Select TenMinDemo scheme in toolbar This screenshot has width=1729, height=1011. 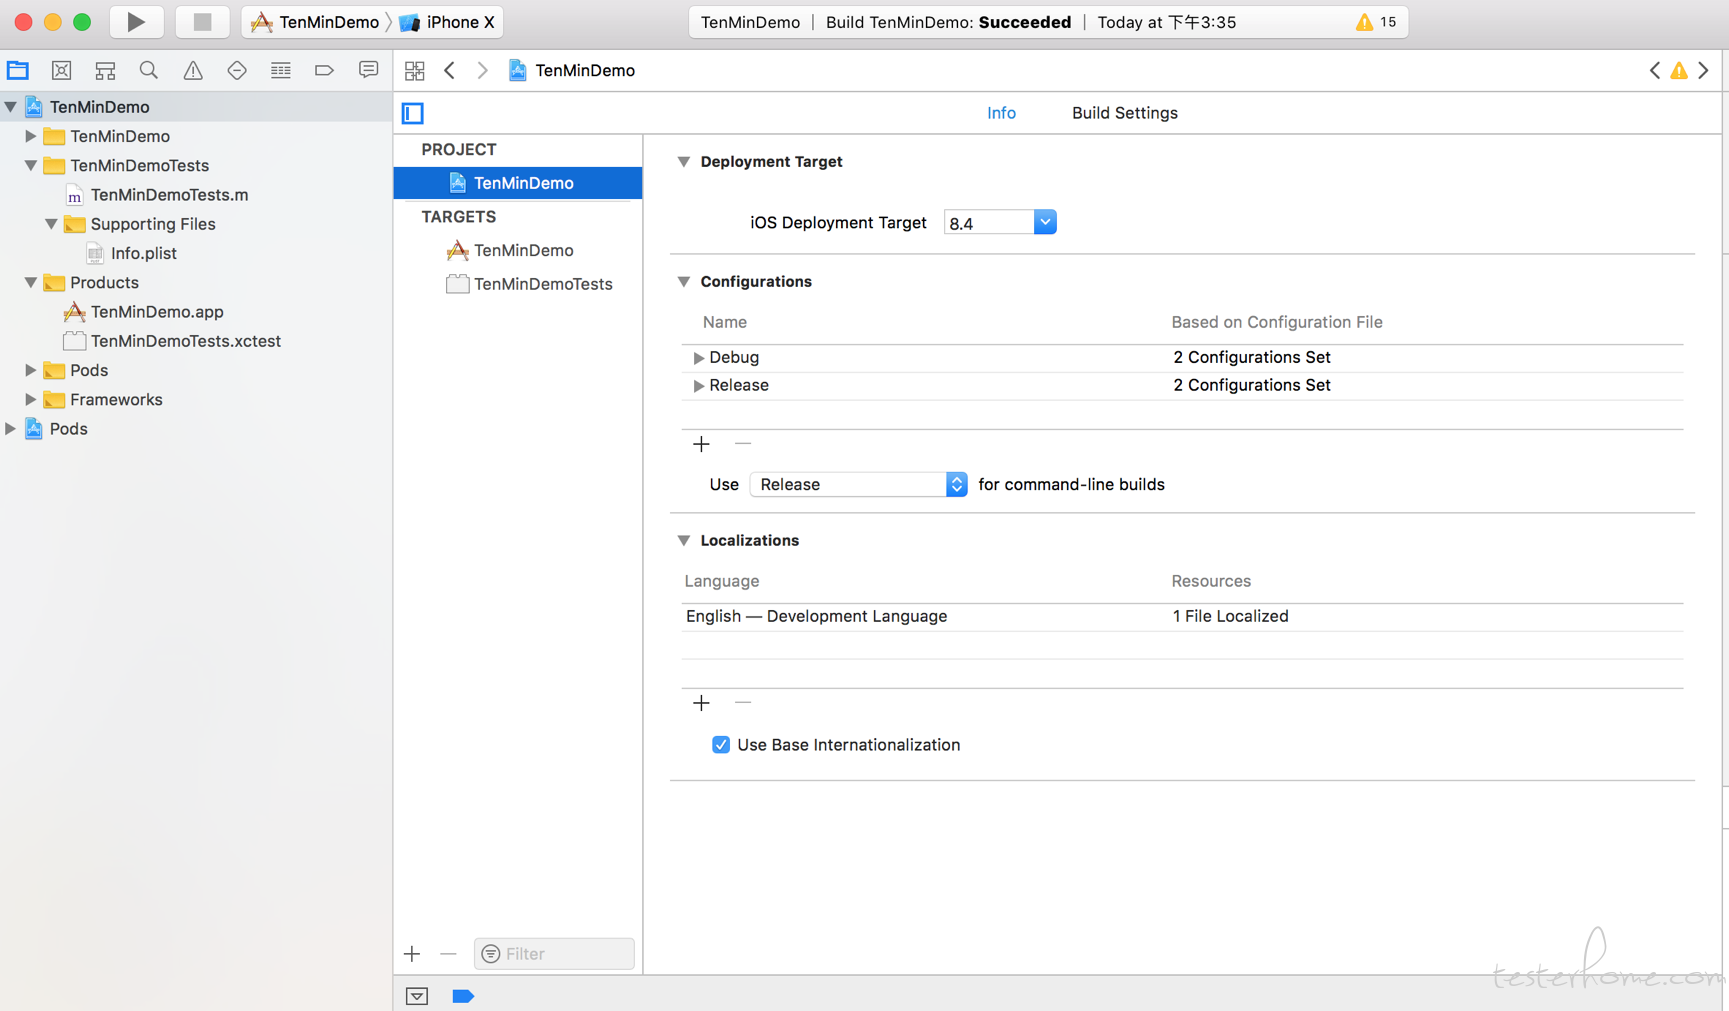pyautogui.click(x=314, y=22)
